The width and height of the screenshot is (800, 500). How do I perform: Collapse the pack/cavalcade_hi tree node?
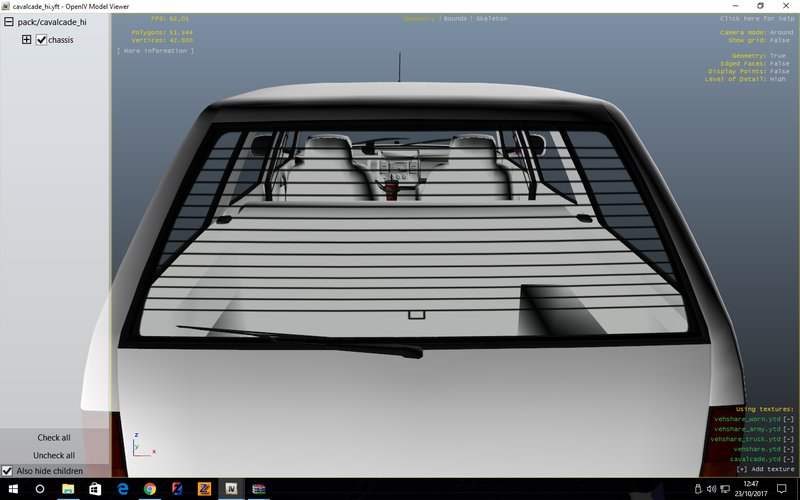click(8, 22)
